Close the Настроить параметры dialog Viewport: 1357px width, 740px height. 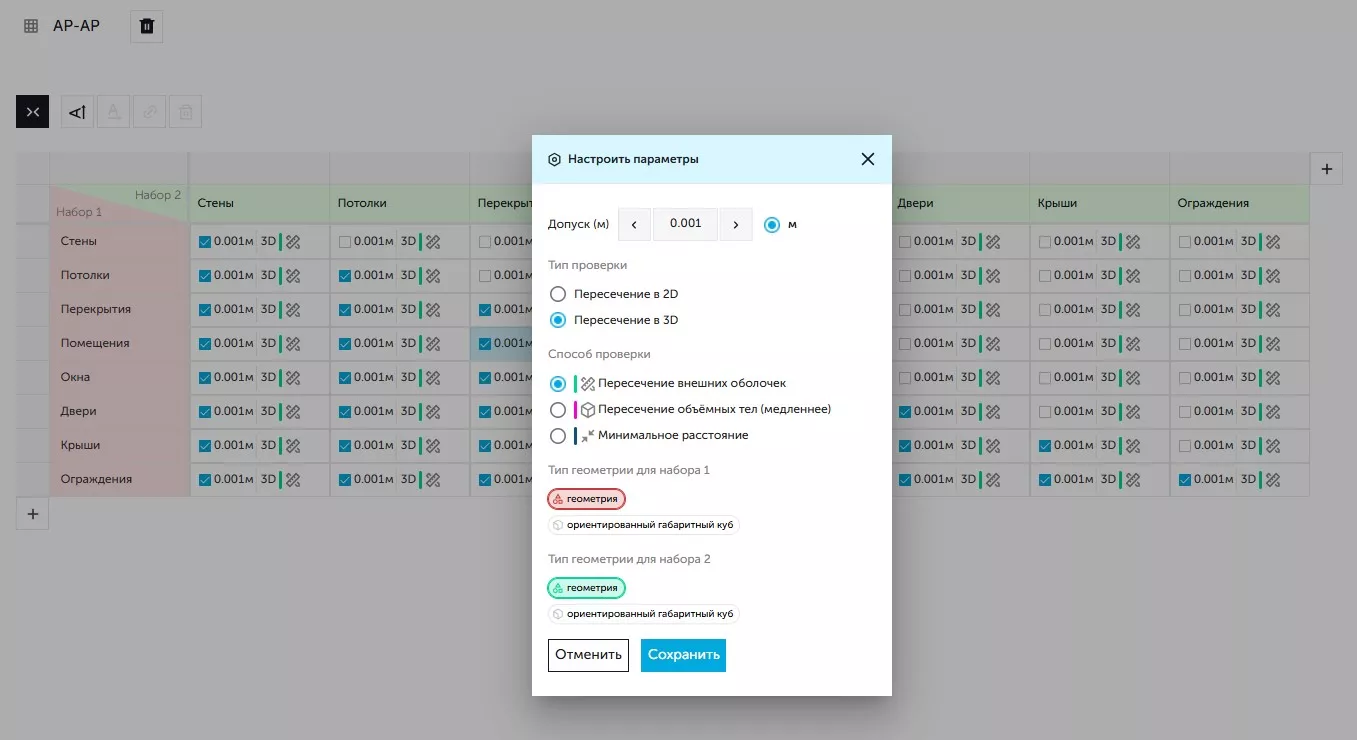coord(867,159)
